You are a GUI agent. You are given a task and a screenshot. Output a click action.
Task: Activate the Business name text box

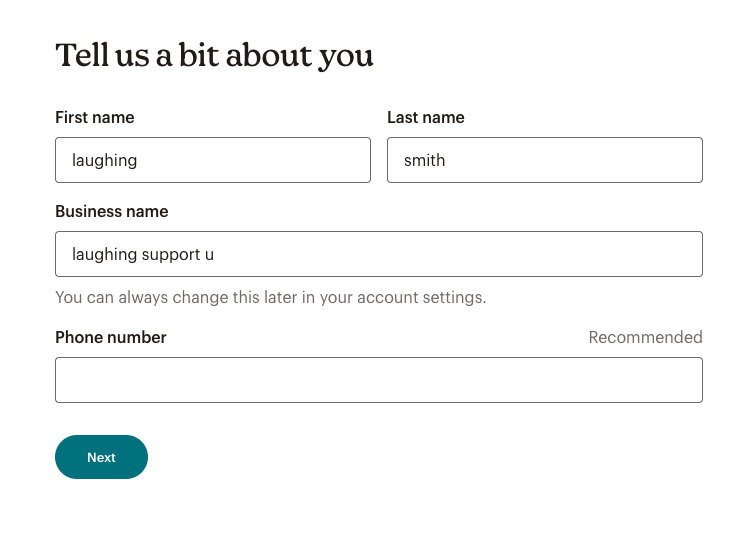379,254
